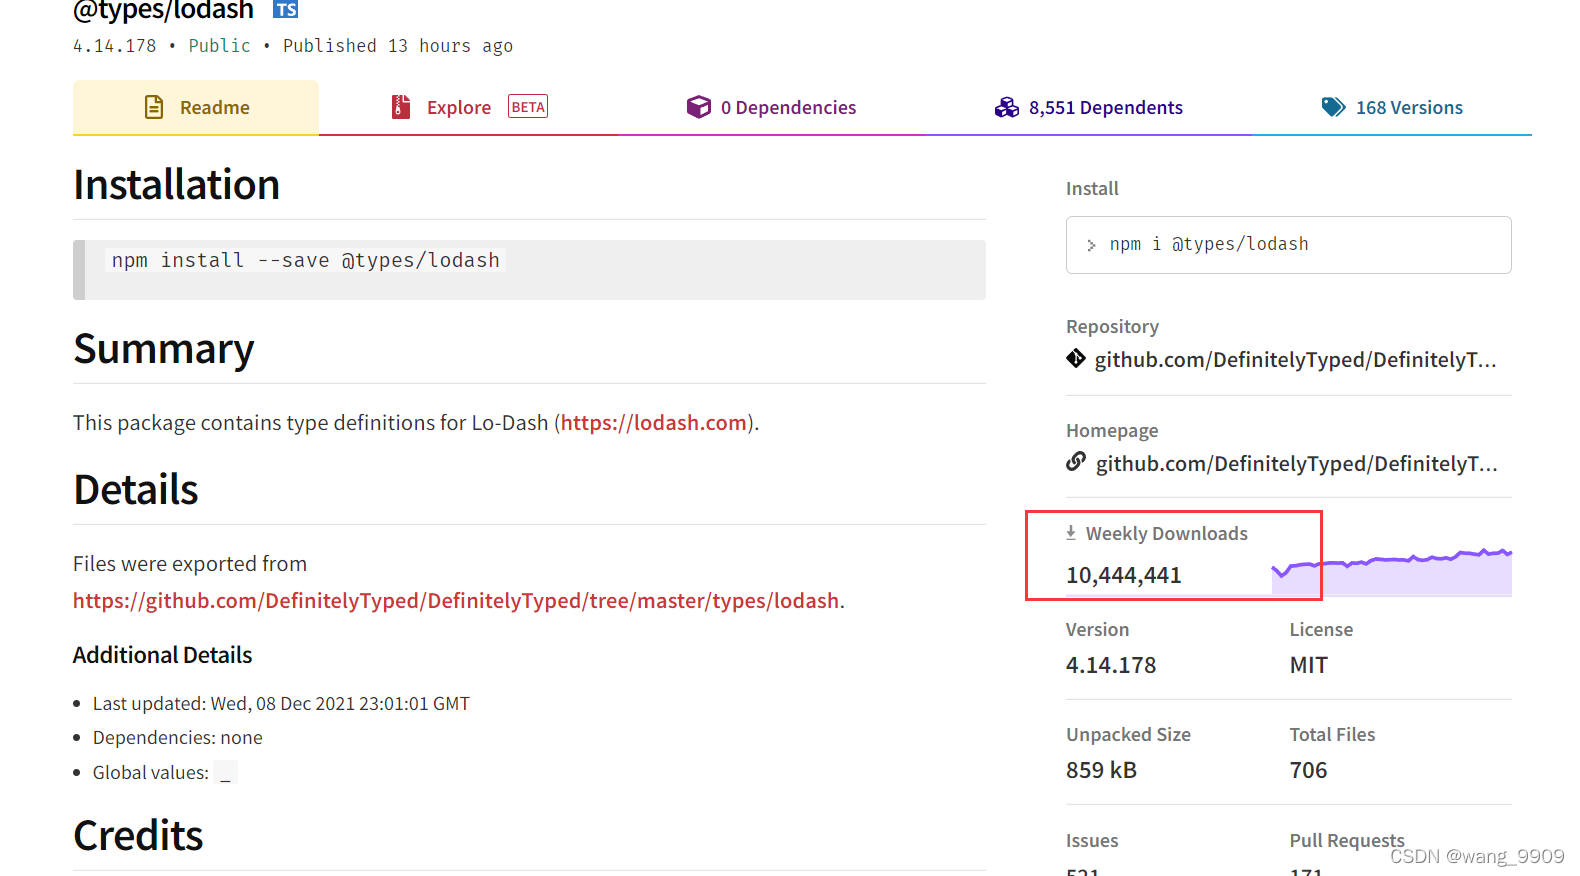Click the Repository git diamond icon

1076,358
